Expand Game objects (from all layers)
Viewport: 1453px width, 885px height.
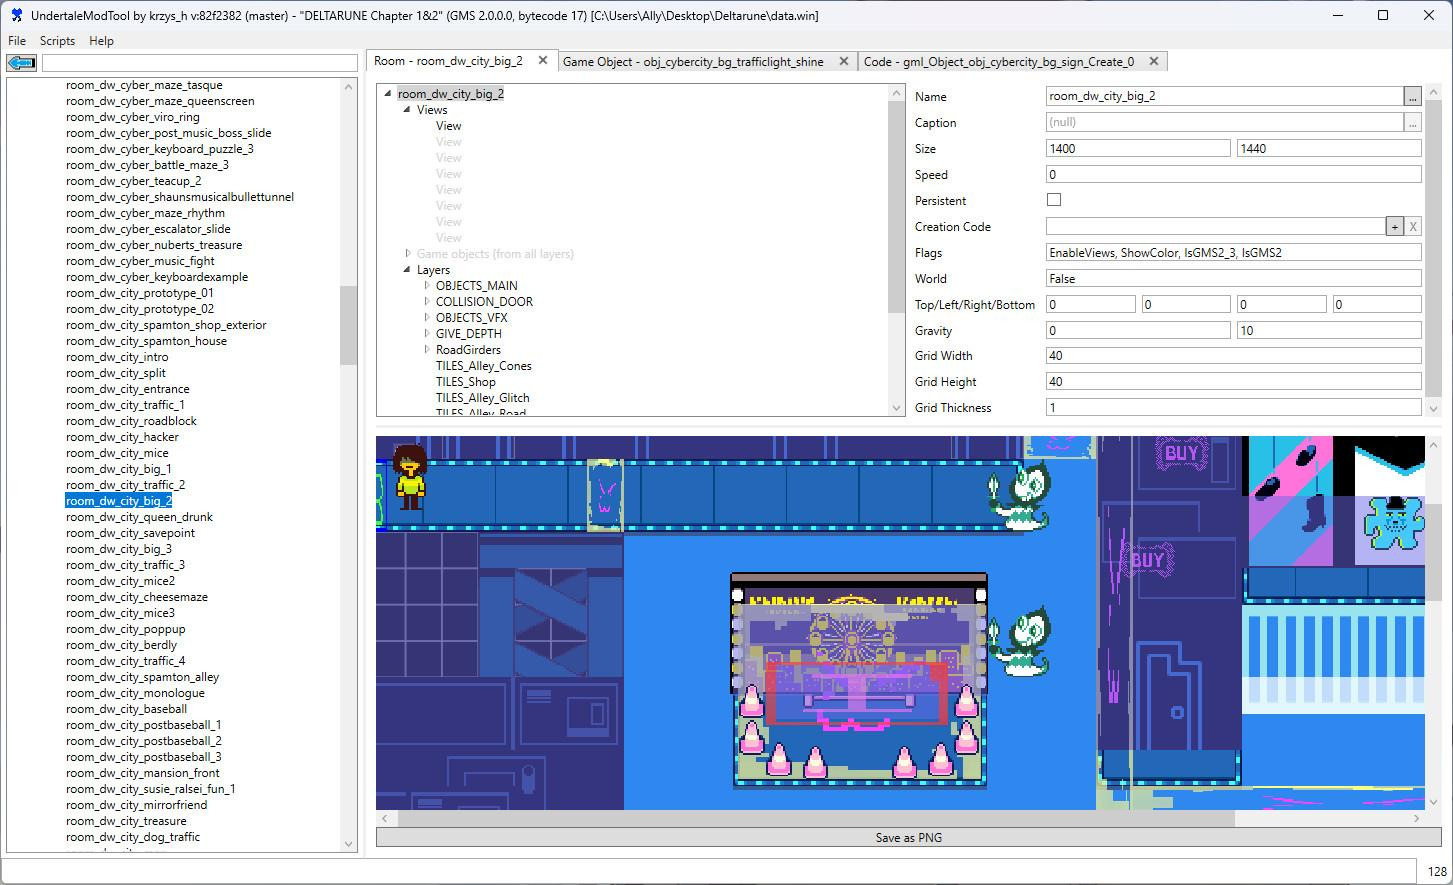407,254
